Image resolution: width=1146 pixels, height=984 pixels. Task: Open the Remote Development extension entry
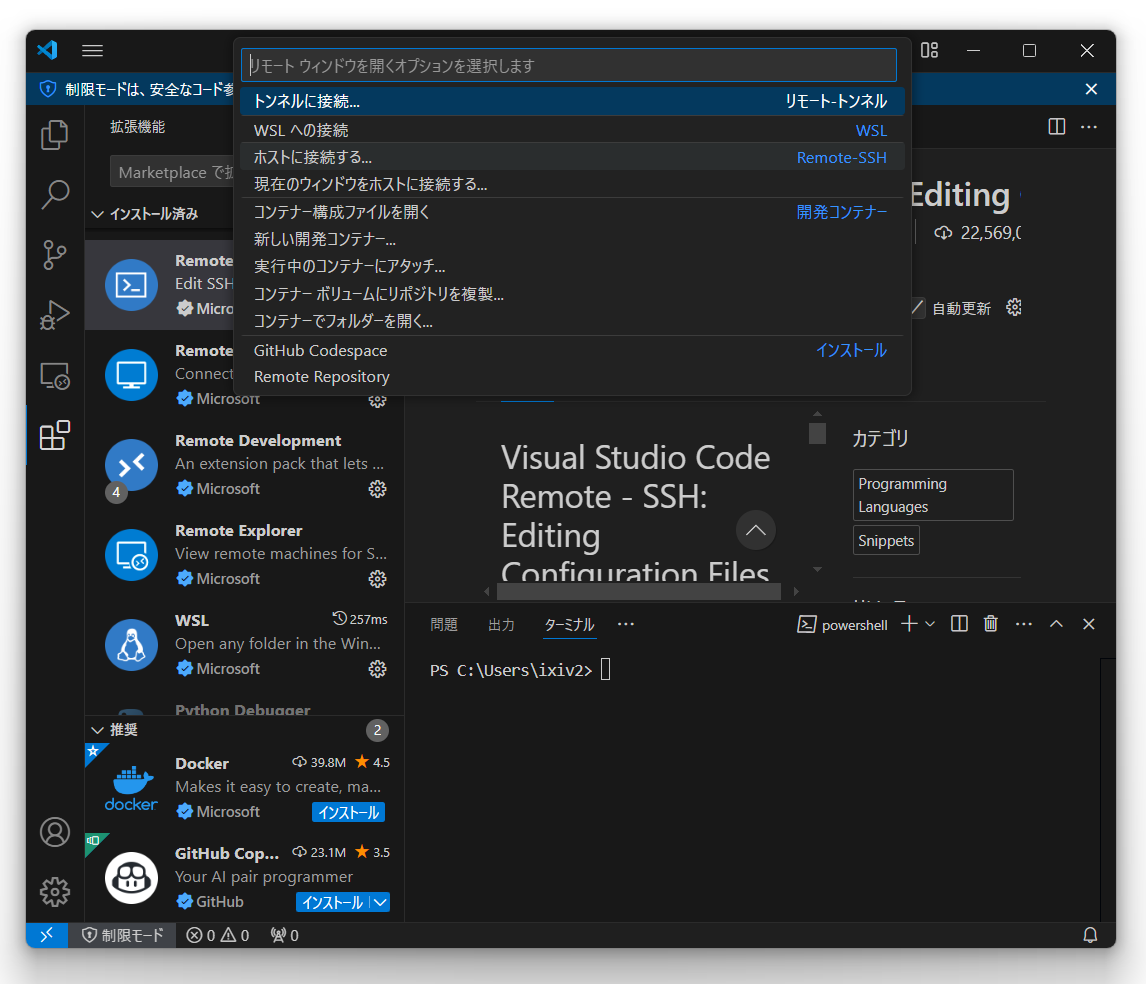[x=245, y=465]
